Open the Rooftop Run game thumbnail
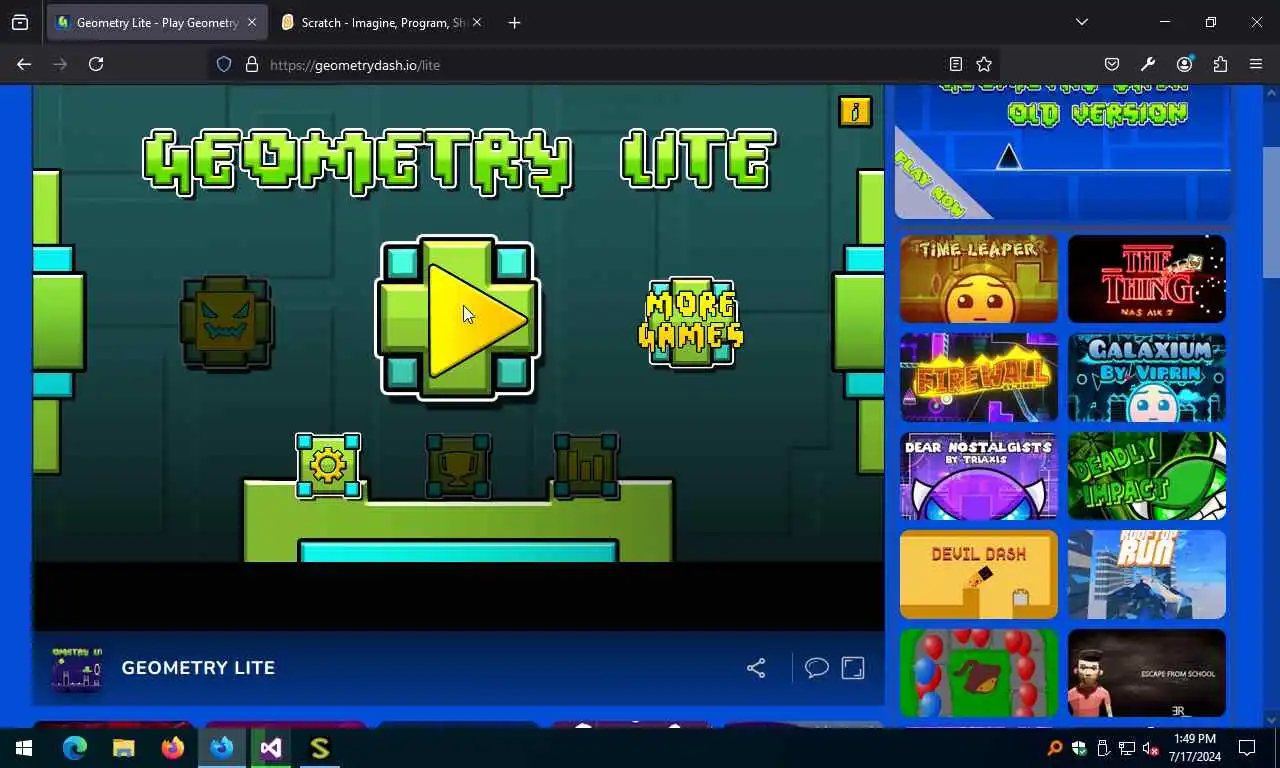The image size is (1280, 768). [1147, 574]
